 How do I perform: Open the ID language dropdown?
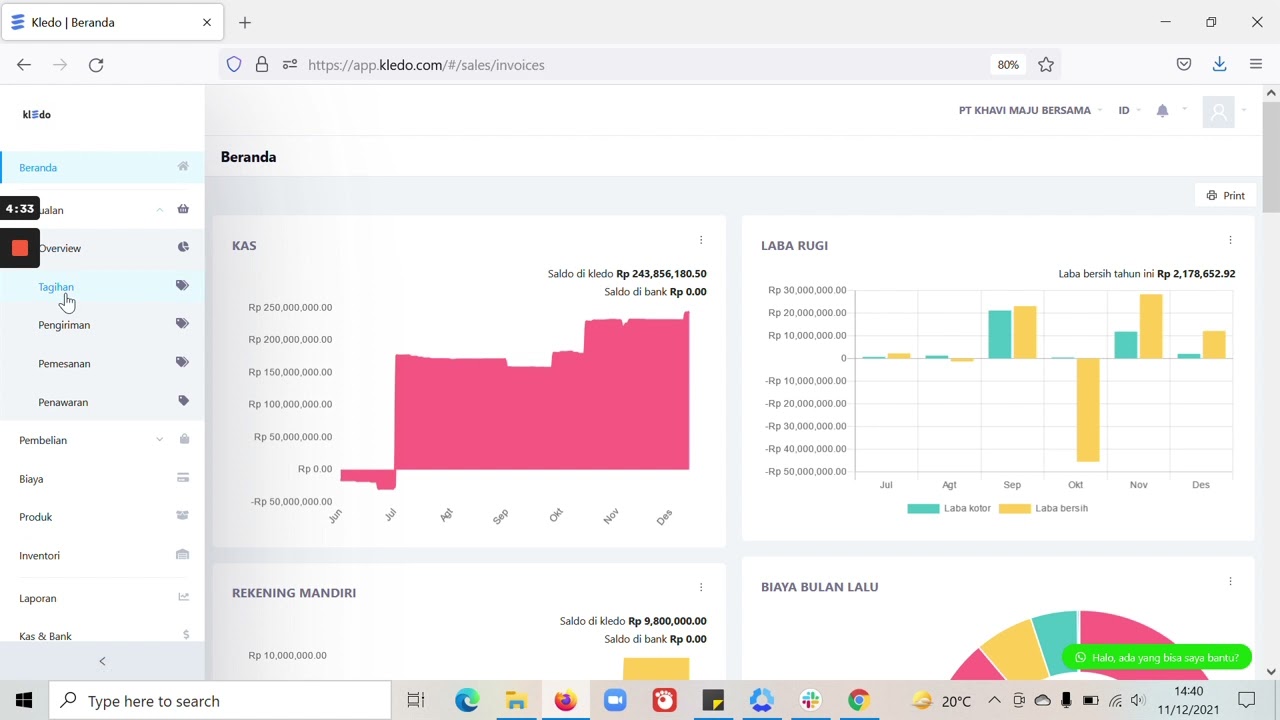(1130, 111)
